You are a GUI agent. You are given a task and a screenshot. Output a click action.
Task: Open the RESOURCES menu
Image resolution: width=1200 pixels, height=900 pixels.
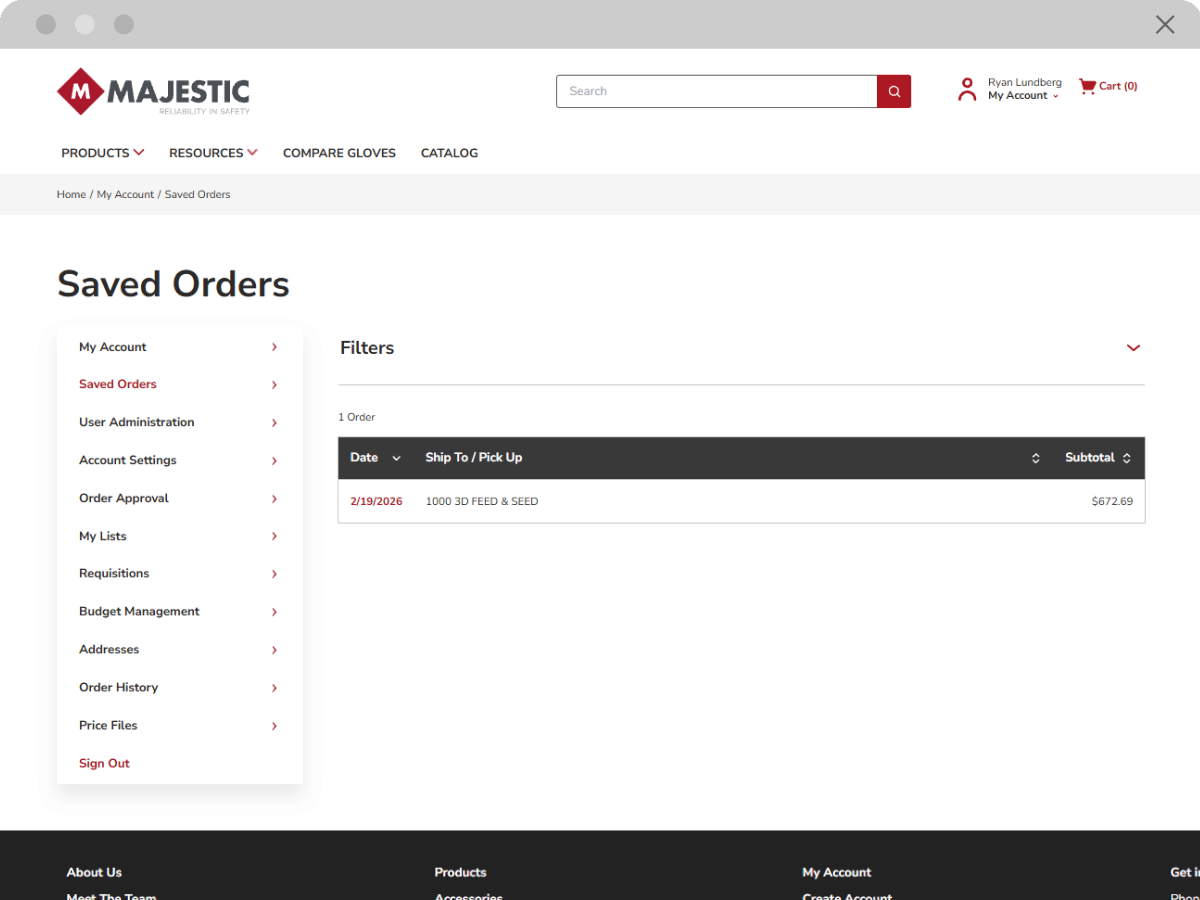pos(212,152)
